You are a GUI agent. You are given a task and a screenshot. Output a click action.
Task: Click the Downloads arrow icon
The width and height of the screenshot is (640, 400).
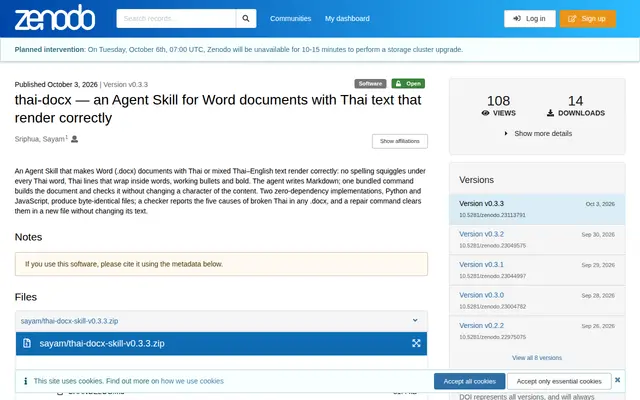click(x=550, y=113)
